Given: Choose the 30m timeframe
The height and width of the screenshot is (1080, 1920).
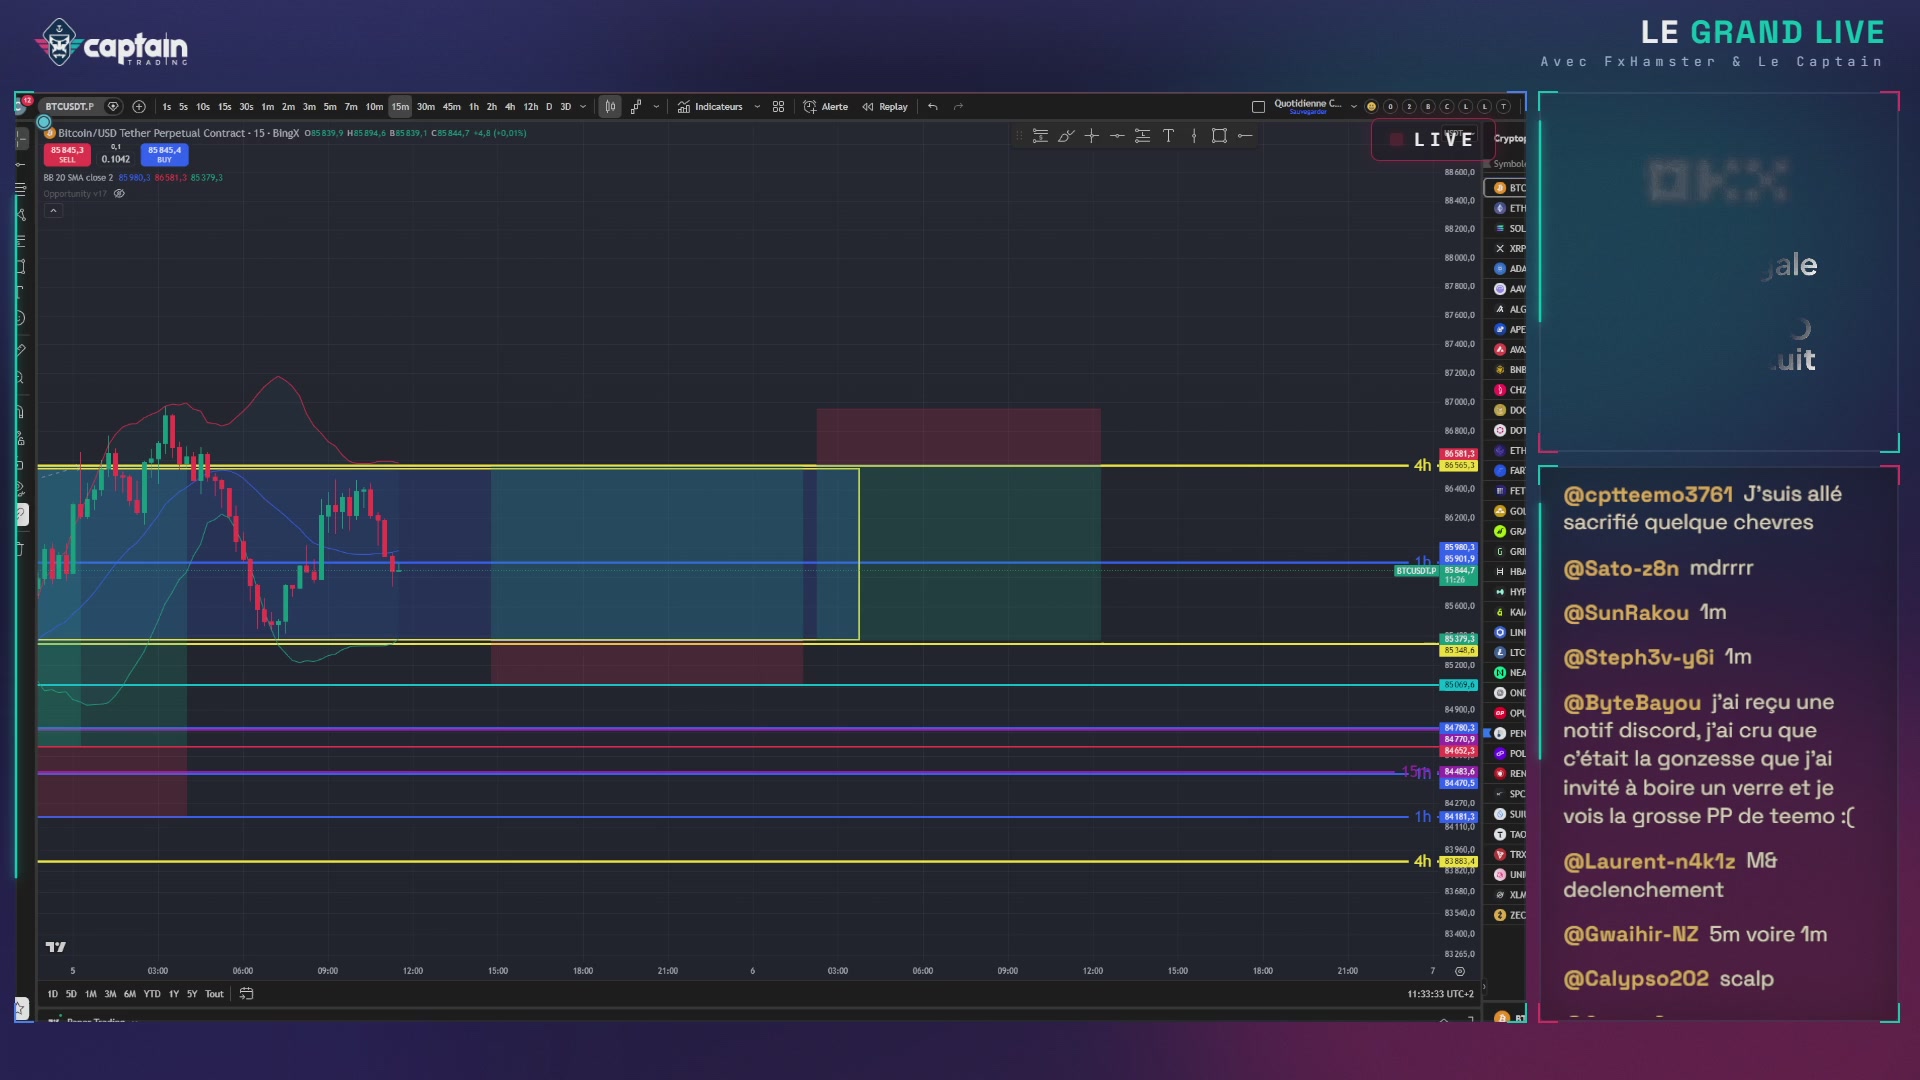Looking at the screenshot, I should pyautogui.click(x=426, y=107).
